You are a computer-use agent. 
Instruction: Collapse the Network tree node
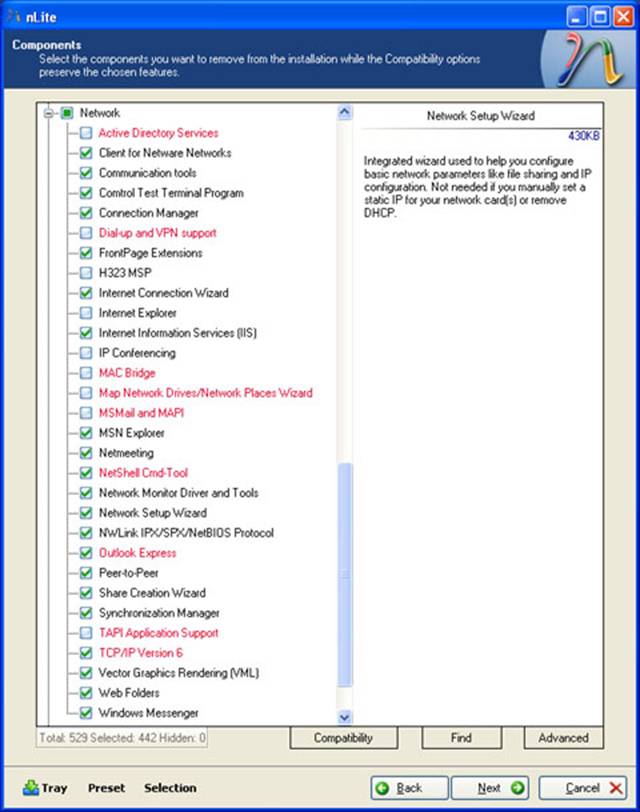[48, 113]
